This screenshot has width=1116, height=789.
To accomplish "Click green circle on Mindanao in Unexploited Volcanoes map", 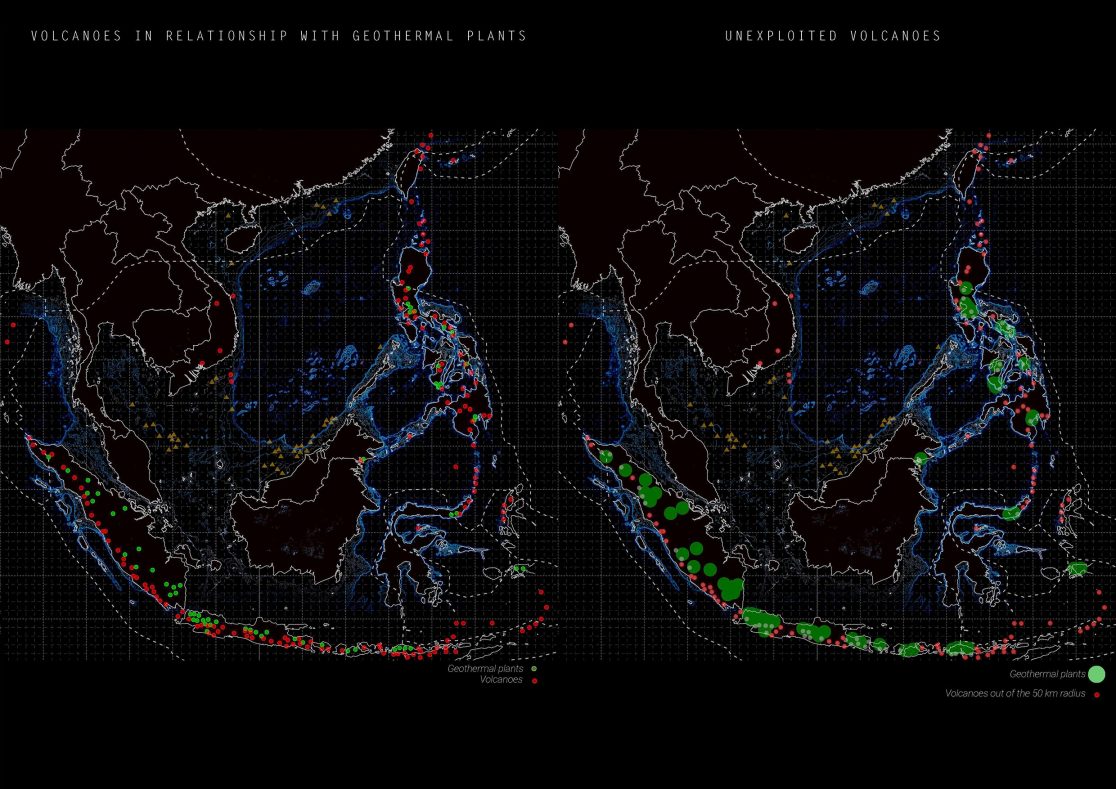I will pos(1033,418).
